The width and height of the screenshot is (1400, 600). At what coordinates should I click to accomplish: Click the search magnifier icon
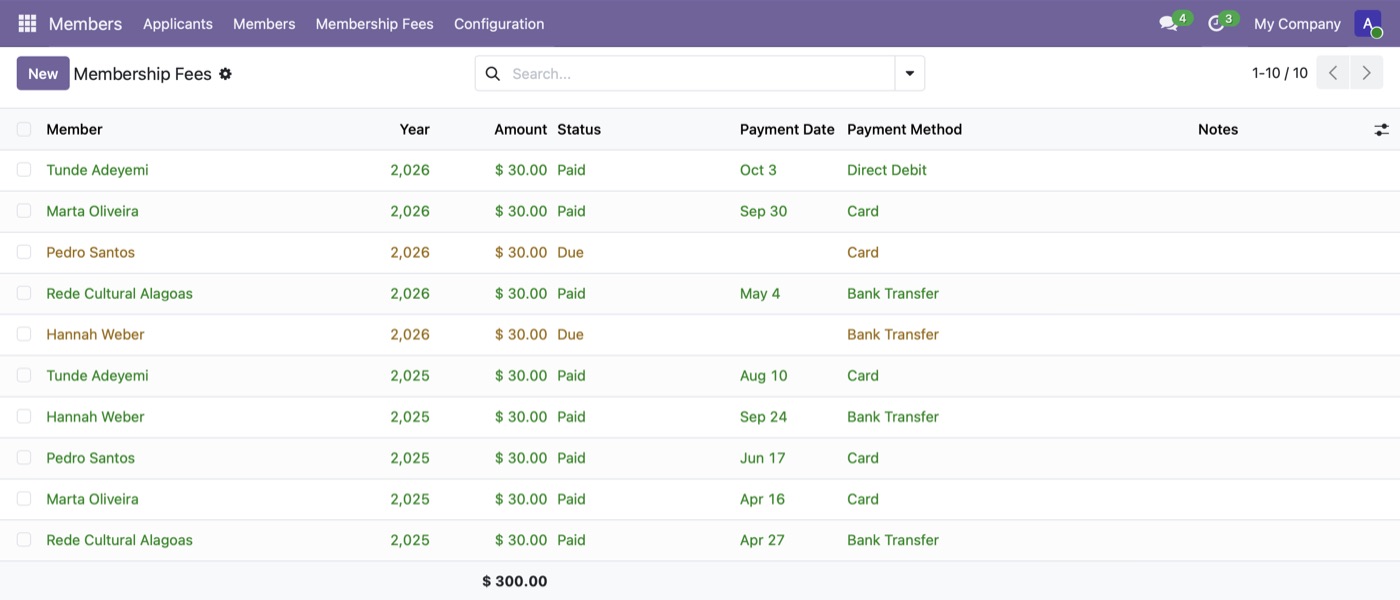(492, 73)
